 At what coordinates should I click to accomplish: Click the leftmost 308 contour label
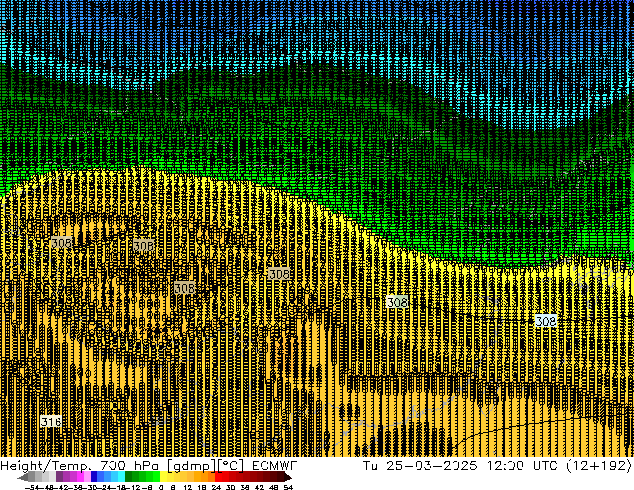[x=62, y=243]
